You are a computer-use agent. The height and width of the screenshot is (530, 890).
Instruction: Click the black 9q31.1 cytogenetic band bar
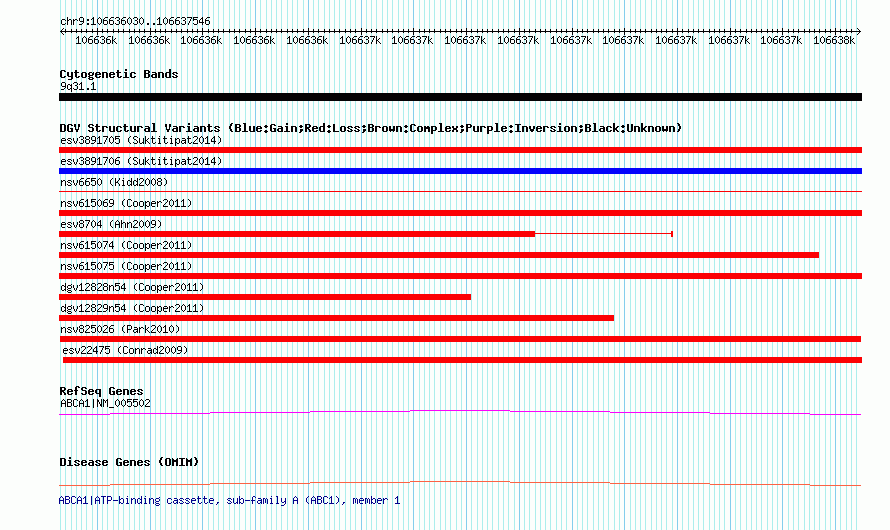[x=460, y=97]
